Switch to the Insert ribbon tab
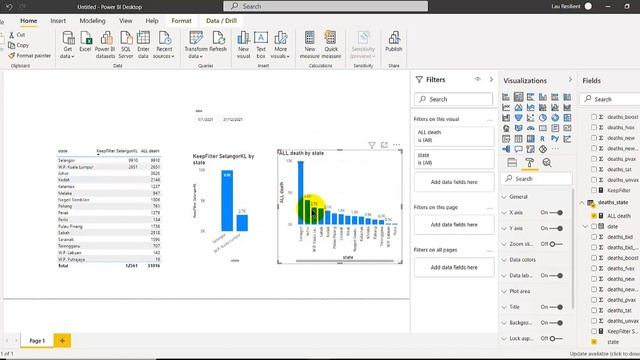 [x=58, y=21]
